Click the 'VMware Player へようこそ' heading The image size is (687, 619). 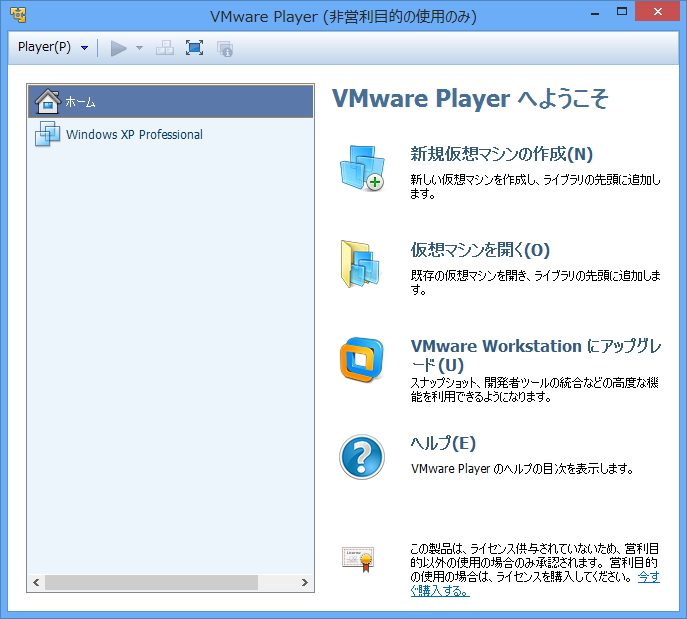tap(470, 99)
